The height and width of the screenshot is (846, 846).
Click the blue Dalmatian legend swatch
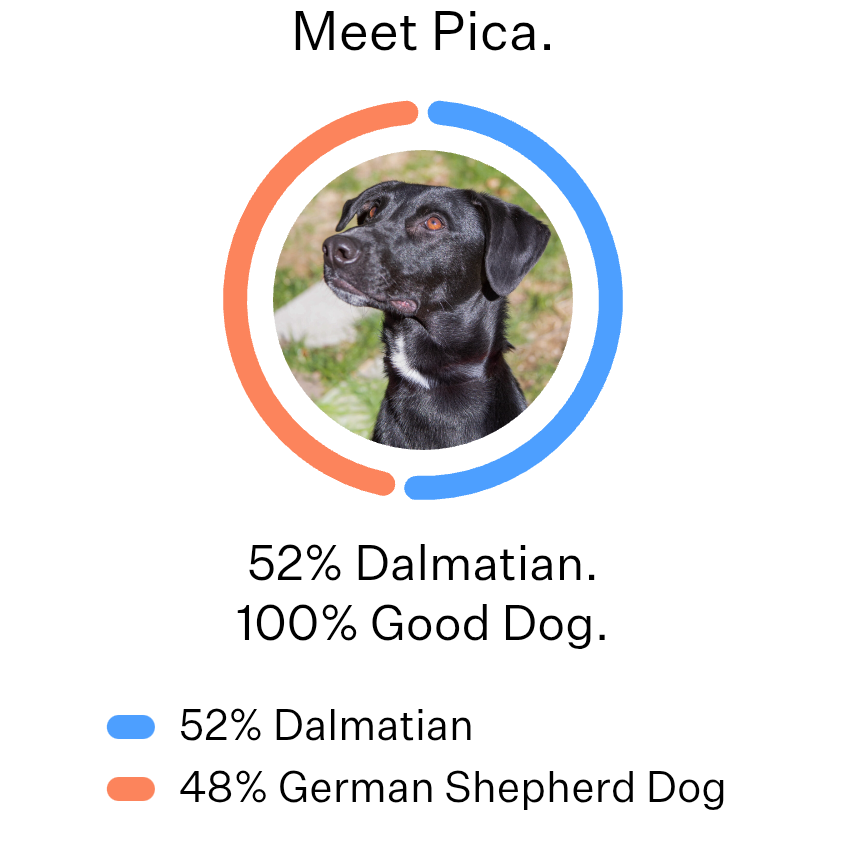[x=131, y=727]
